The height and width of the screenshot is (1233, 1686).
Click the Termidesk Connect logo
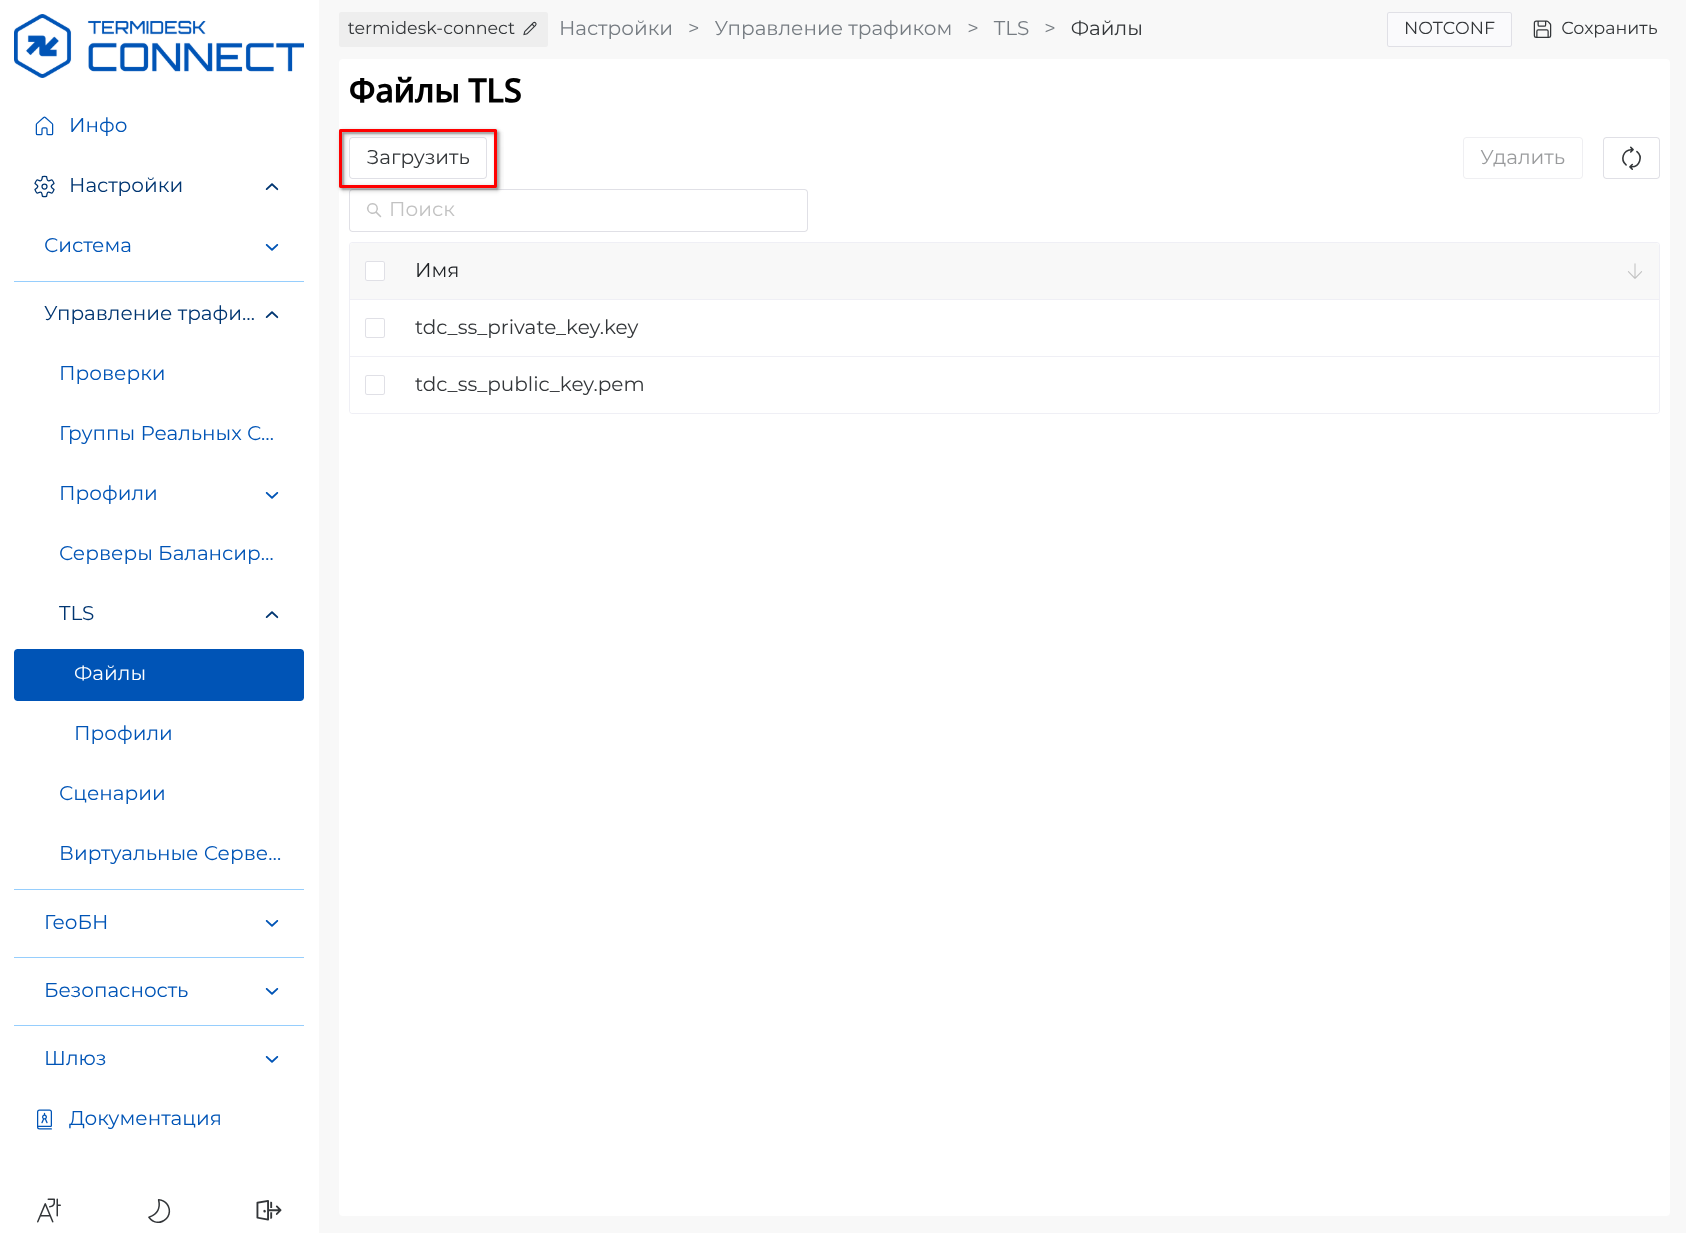158,46
